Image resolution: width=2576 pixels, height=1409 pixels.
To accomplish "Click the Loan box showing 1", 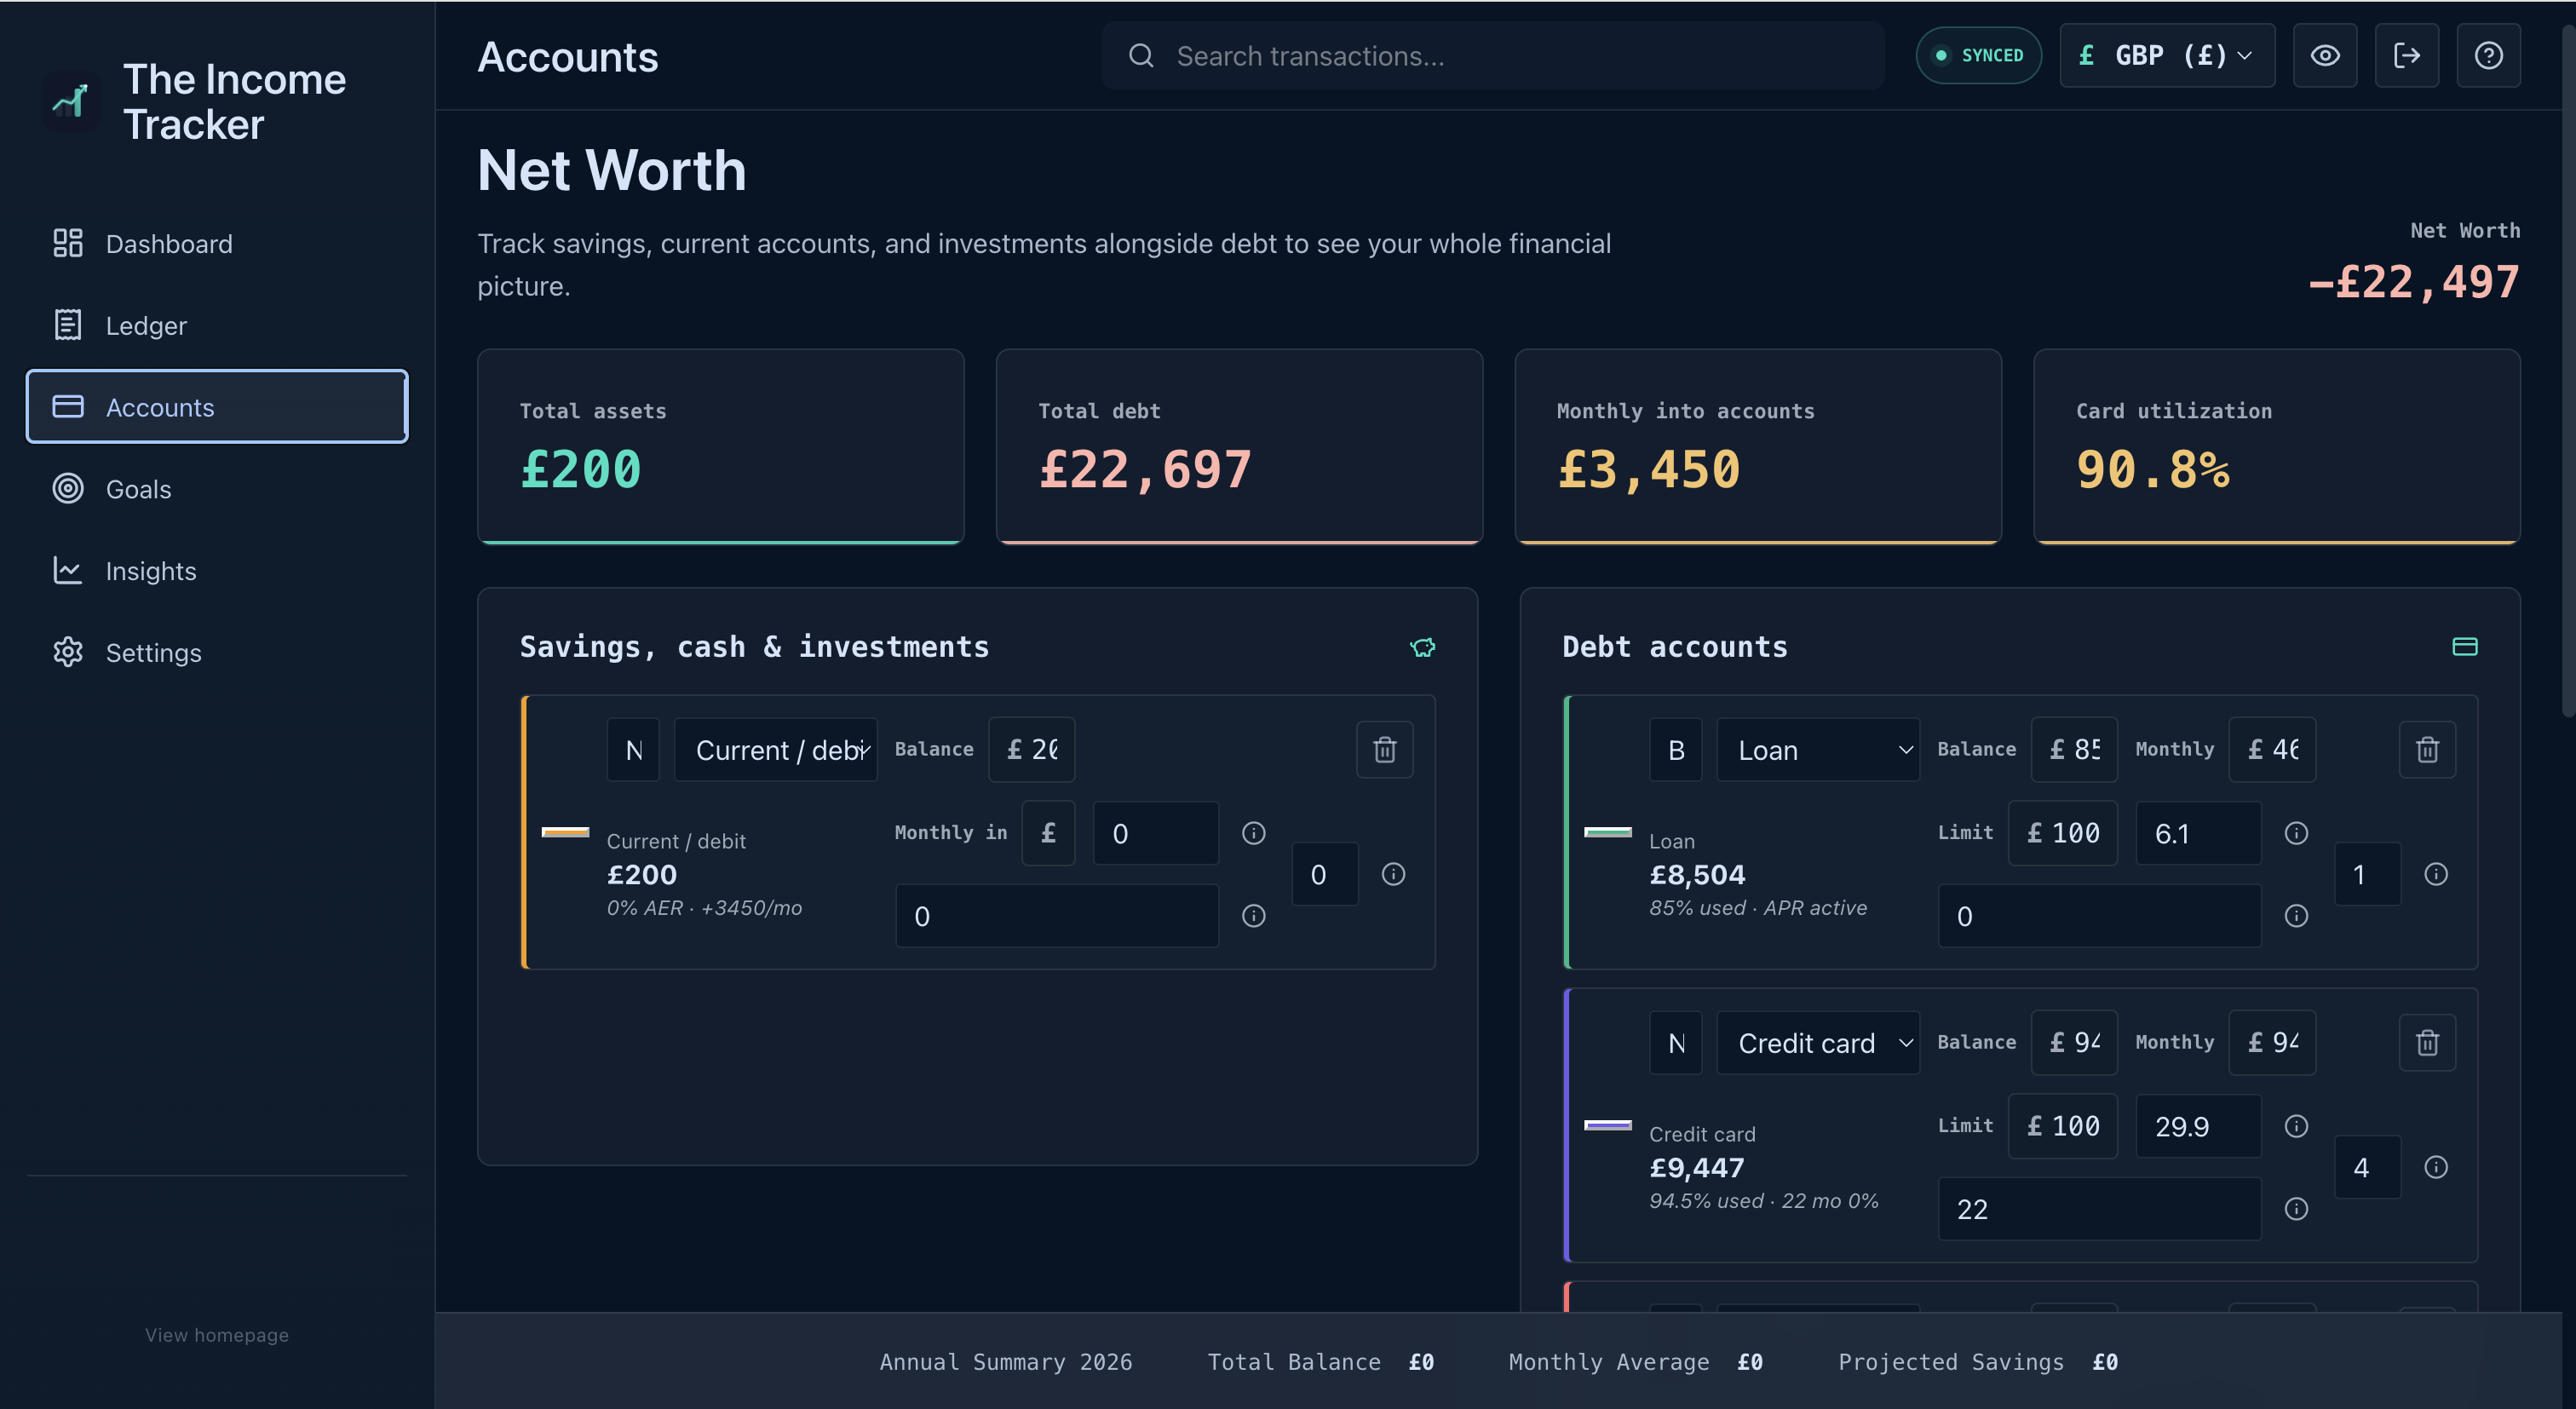I will 2367,874.
